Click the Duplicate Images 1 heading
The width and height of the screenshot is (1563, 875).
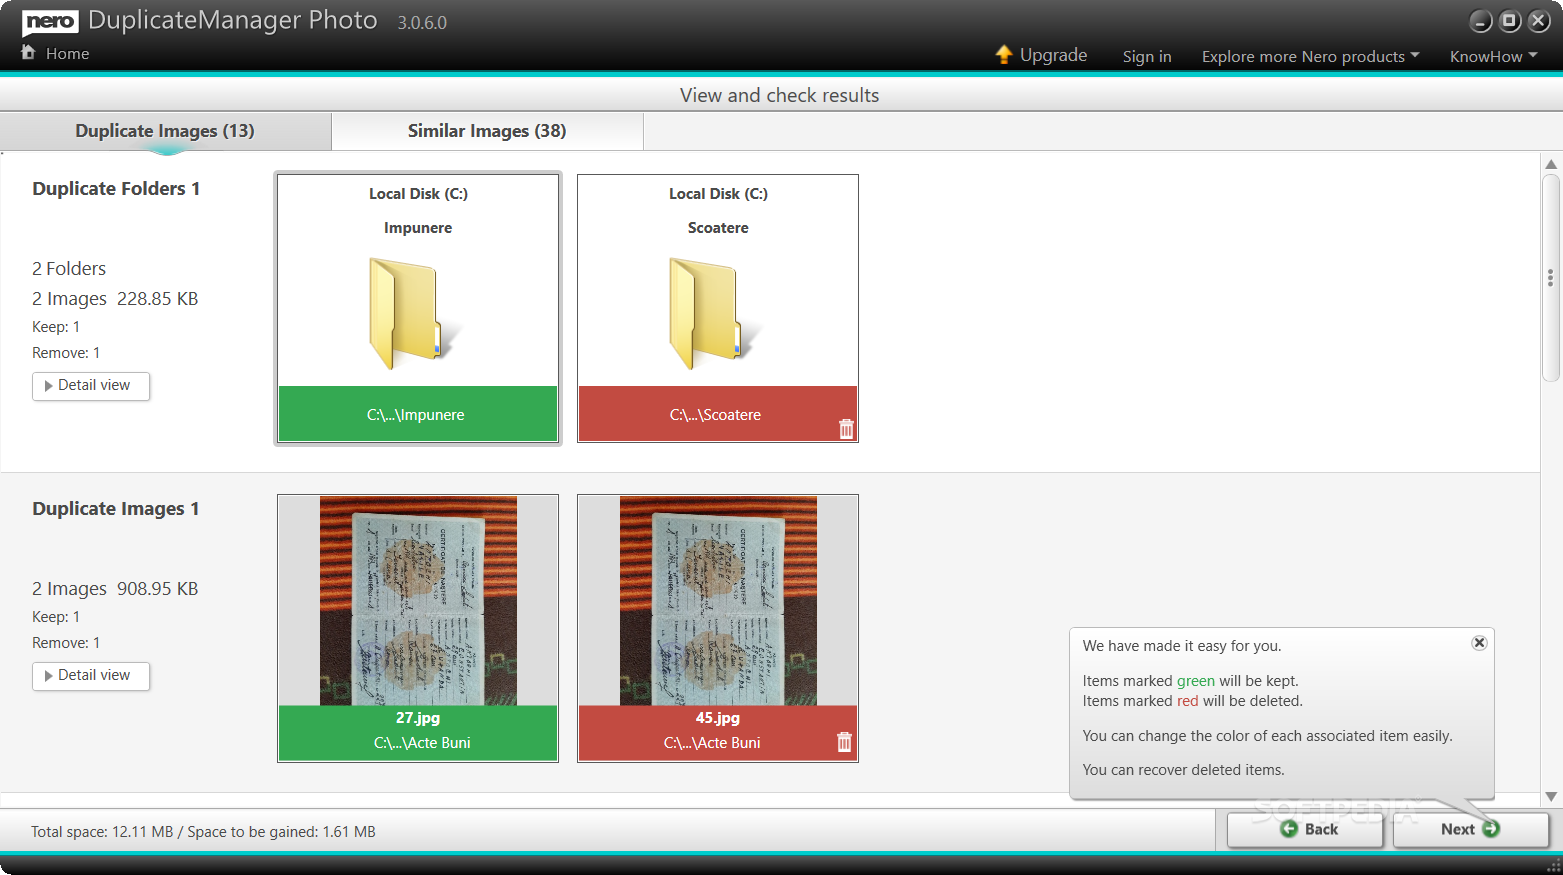(x=116, y=509)
